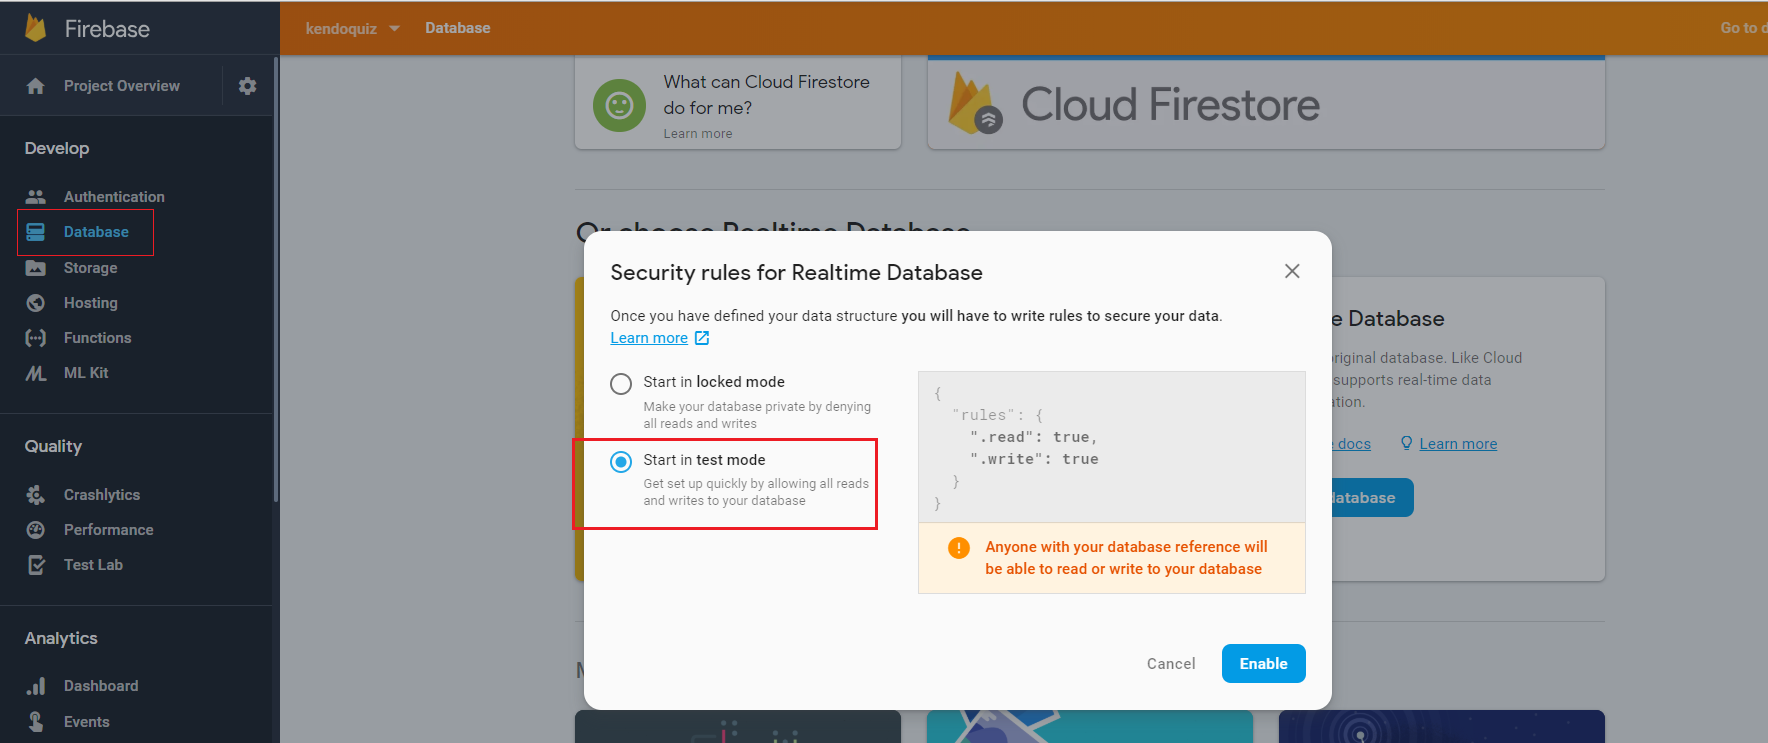Viewport: 1768px width, 743px height.
Task: Open Test Lab in the sidebar
Action: point(93,565)
